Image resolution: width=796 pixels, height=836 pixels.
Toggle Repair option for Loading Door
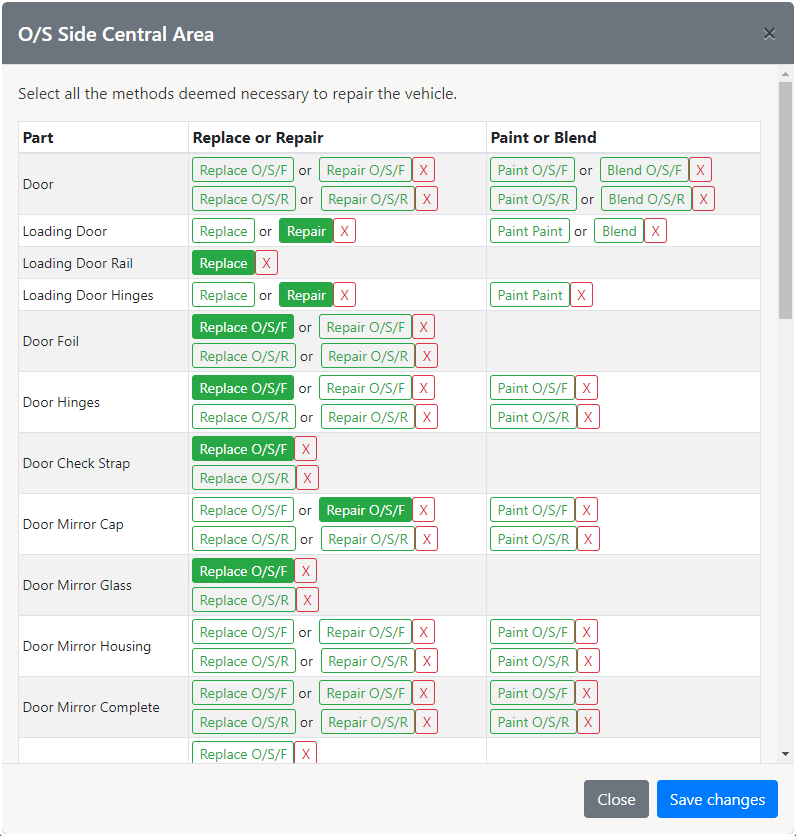pos(306,231)
